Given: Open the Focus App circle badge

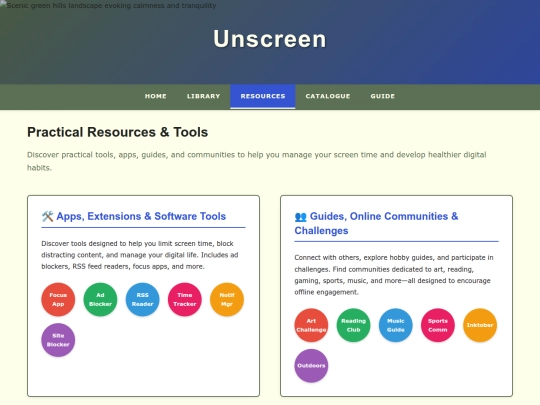Looking at the screenshot, I should point(58,300).
